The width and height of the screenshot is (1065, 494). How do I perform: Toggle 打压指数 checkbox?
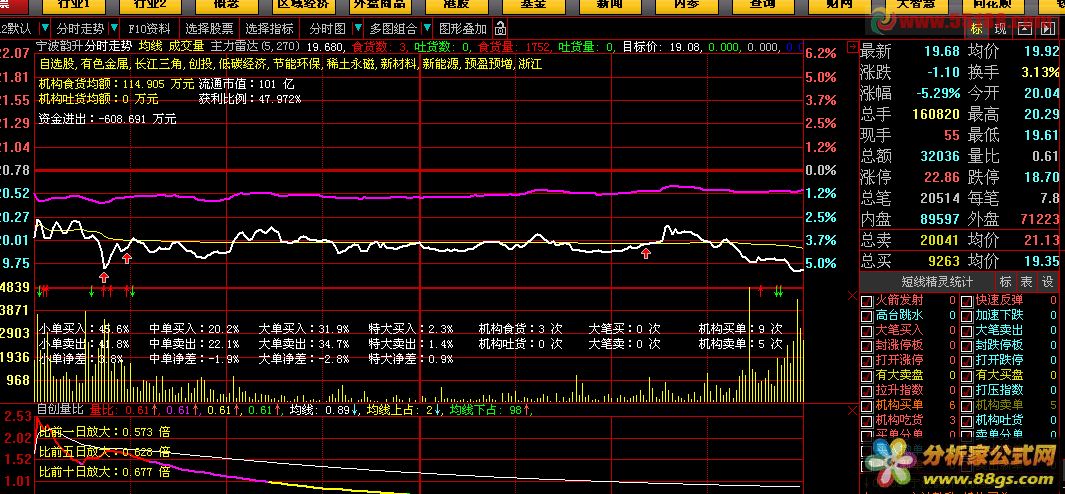click(x=967, y=390)
